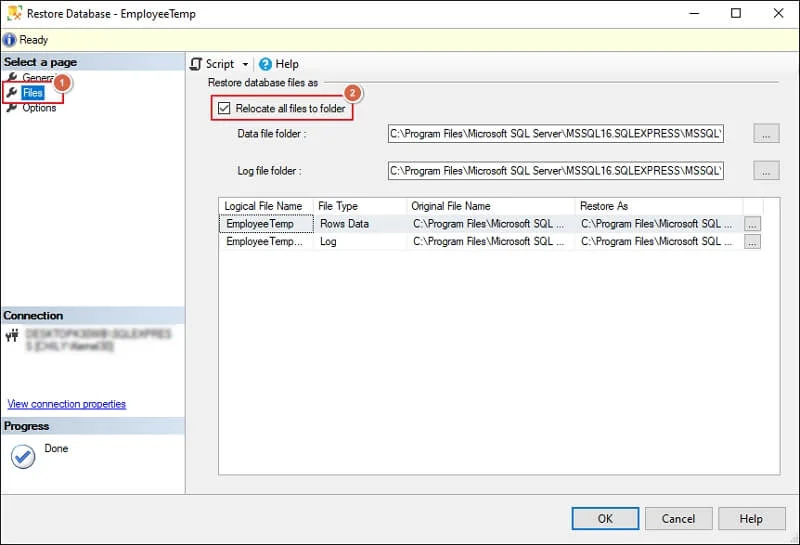The image size is (800, 545).
Task: Click the Data file folder path field
Action: pos(556,134)
